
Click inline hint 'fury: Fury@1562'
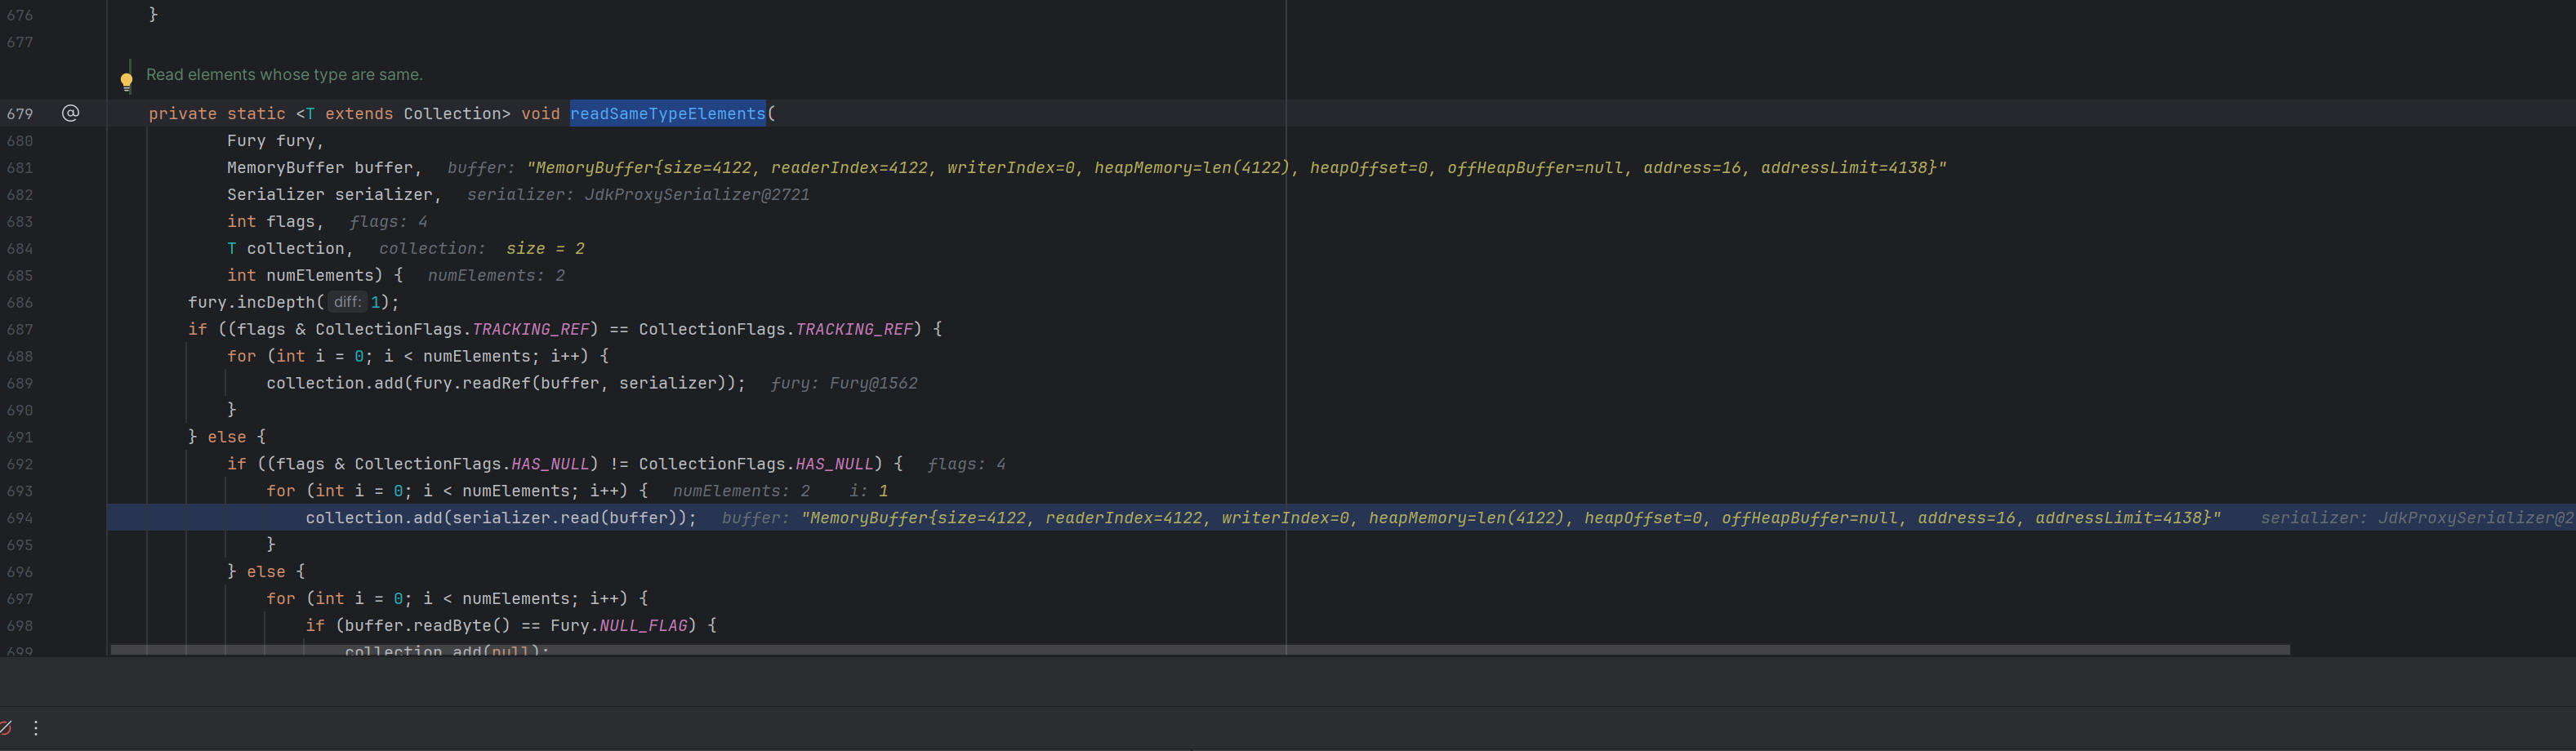pyautogui.click(x=844, y=383)
